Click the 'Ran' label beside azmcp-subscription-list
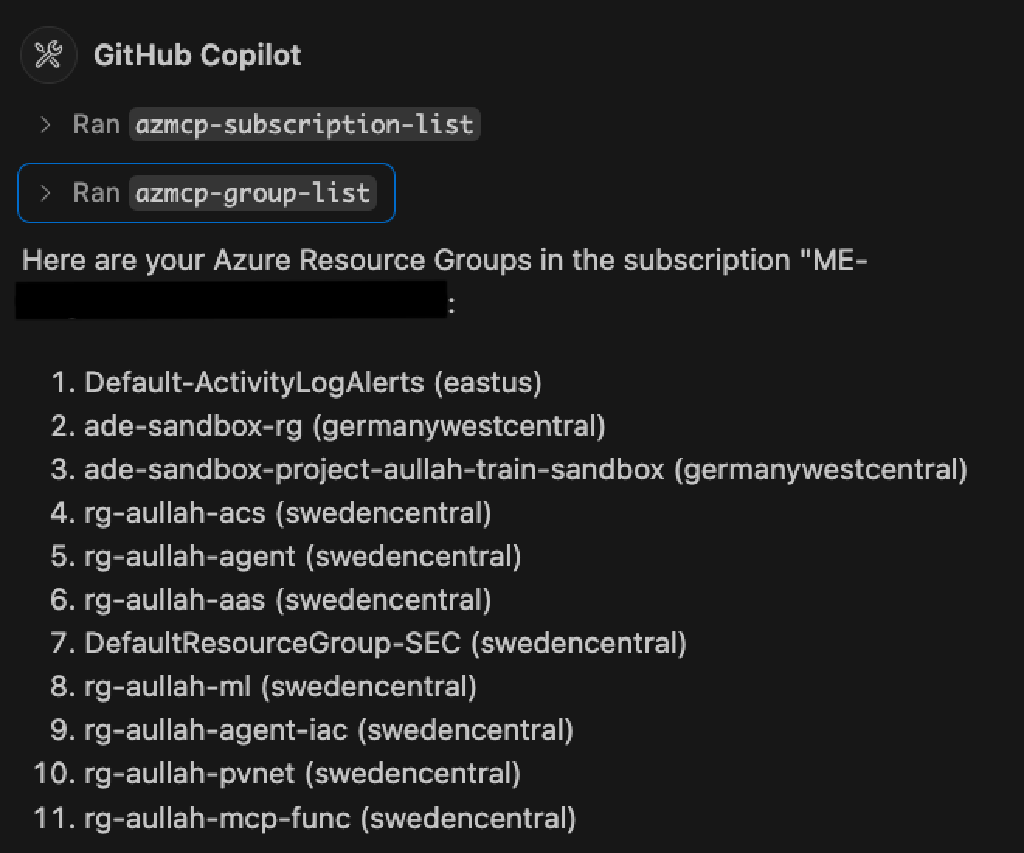Viewport: 1024px width, 853px height. coord(96,125)
